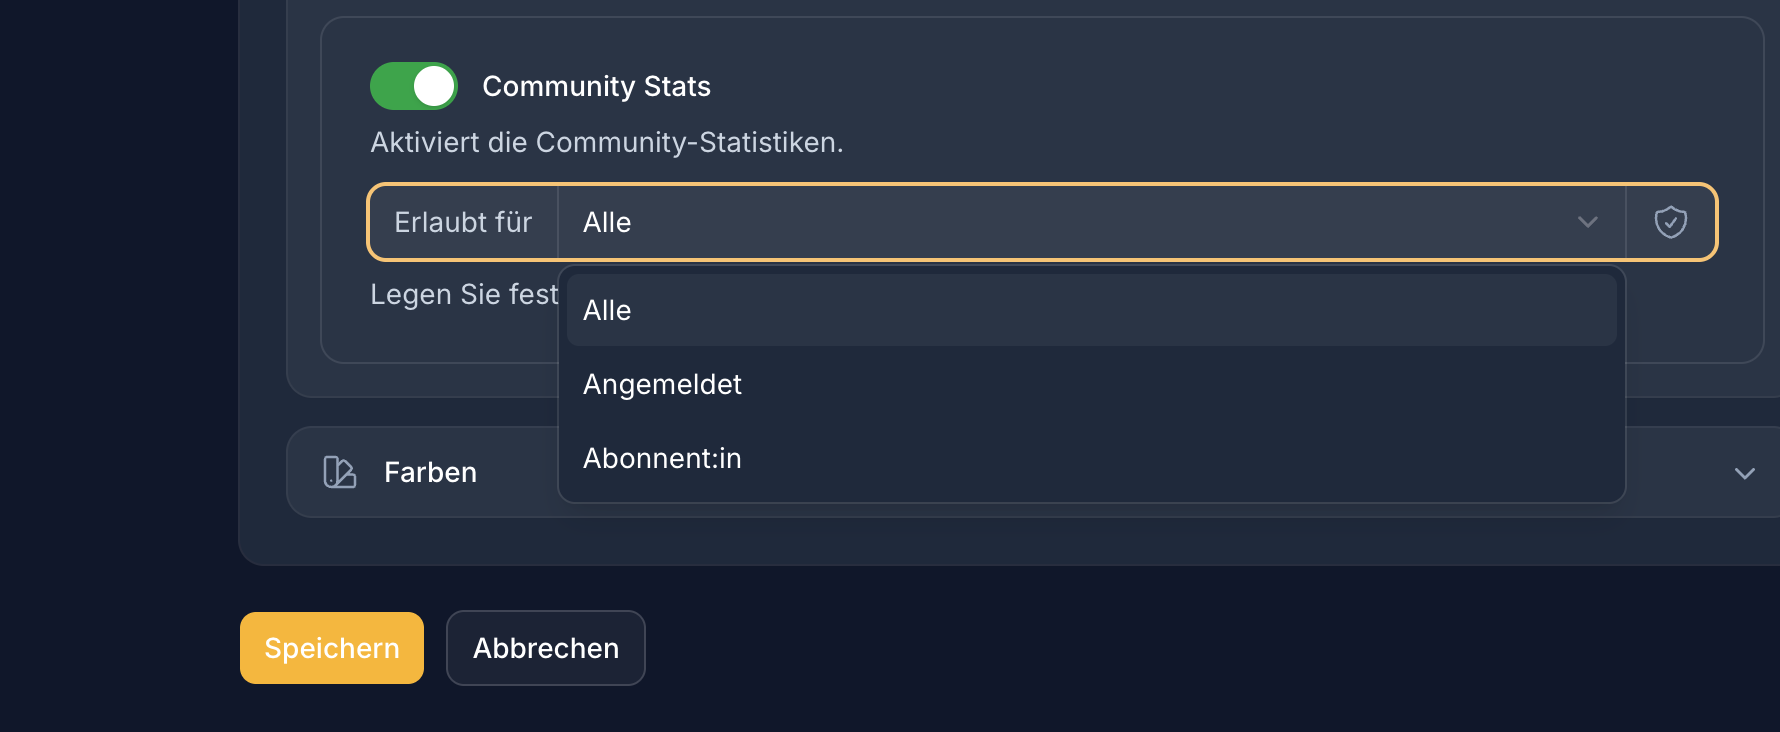Click the Erlaubt für field label
1780x732 pixels.
pyautogui.click(x=463, y=222)
